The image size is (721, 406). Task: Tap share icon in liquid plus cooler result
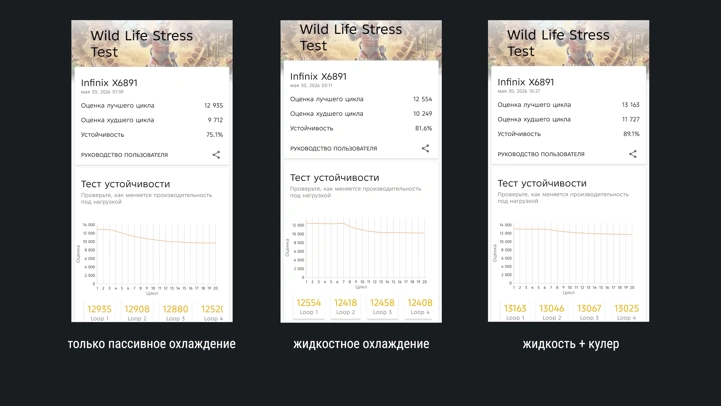pos(633,154)
